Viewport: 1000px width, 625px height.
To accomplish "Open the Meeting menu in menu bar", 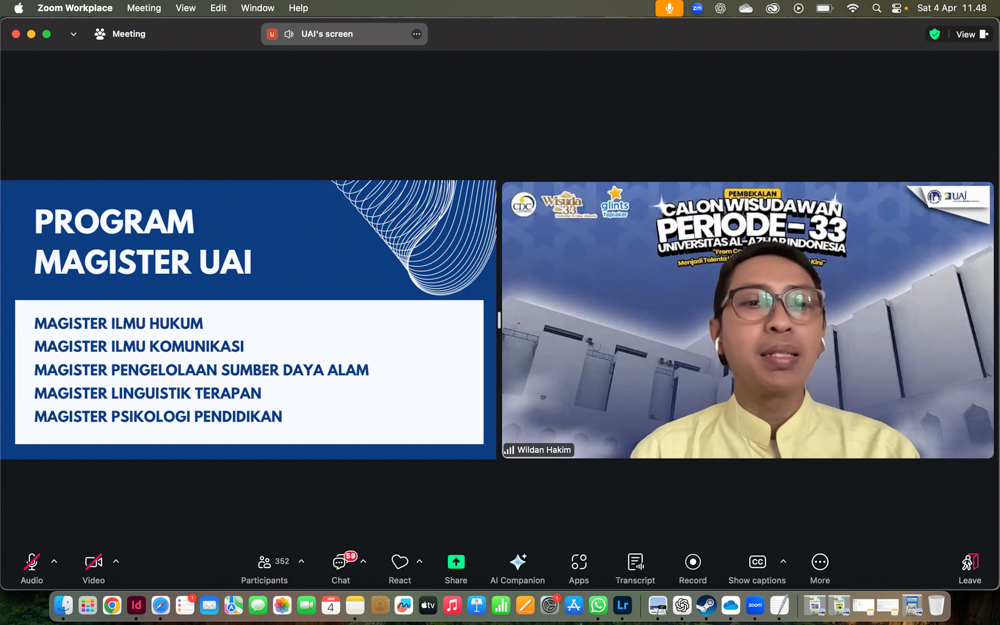I will pos(143,8).
